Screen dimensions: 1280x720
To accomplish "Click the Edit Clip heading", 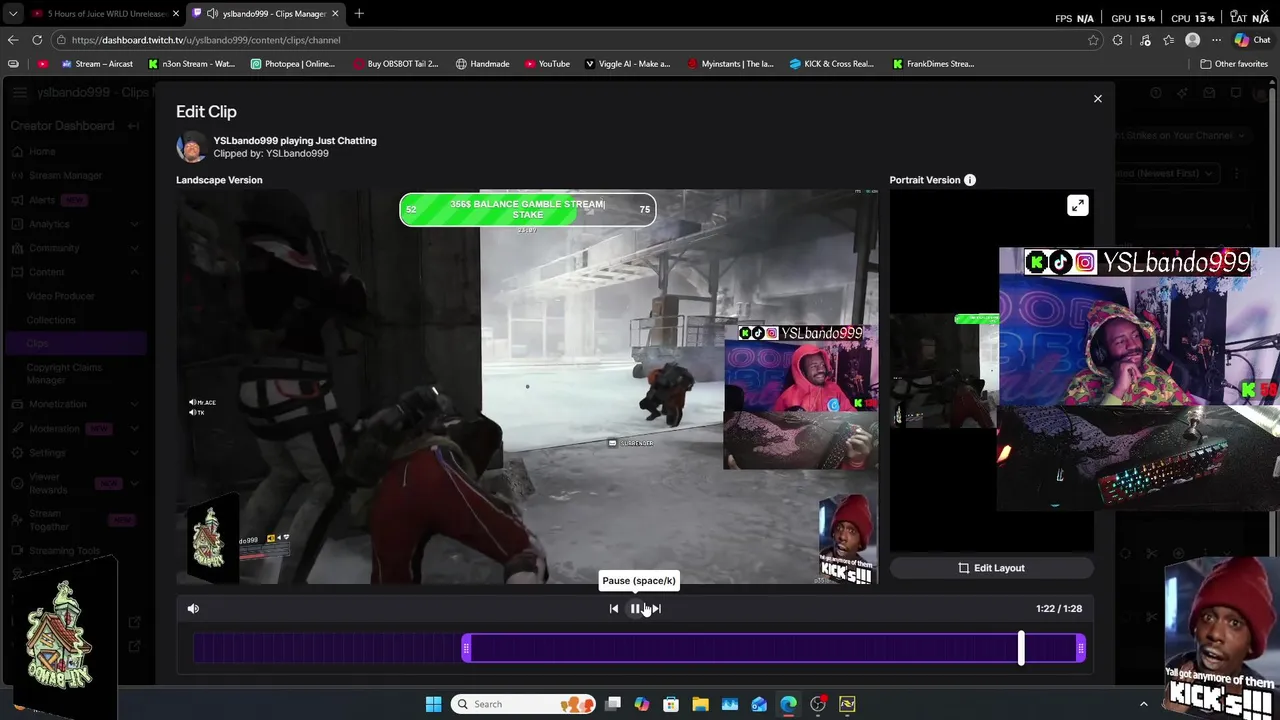I will (206, 112).
